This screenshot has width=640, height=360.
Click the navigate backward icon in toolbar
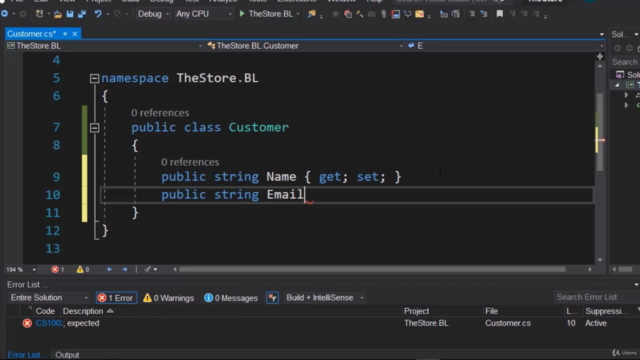tap(4, 14)
